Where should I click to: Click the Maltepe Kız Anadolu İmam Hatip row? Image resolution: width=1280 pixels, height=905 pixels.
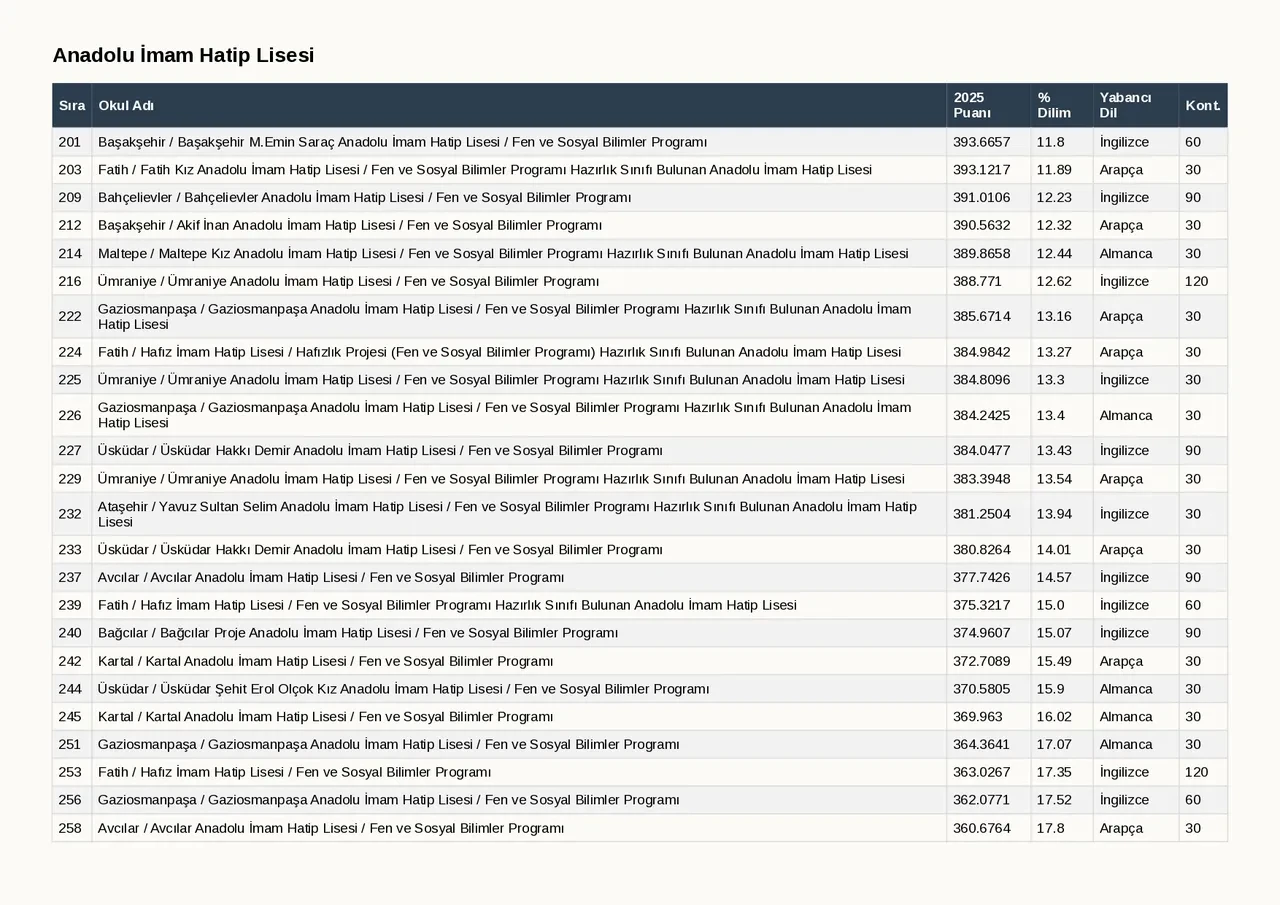(640, 254)
